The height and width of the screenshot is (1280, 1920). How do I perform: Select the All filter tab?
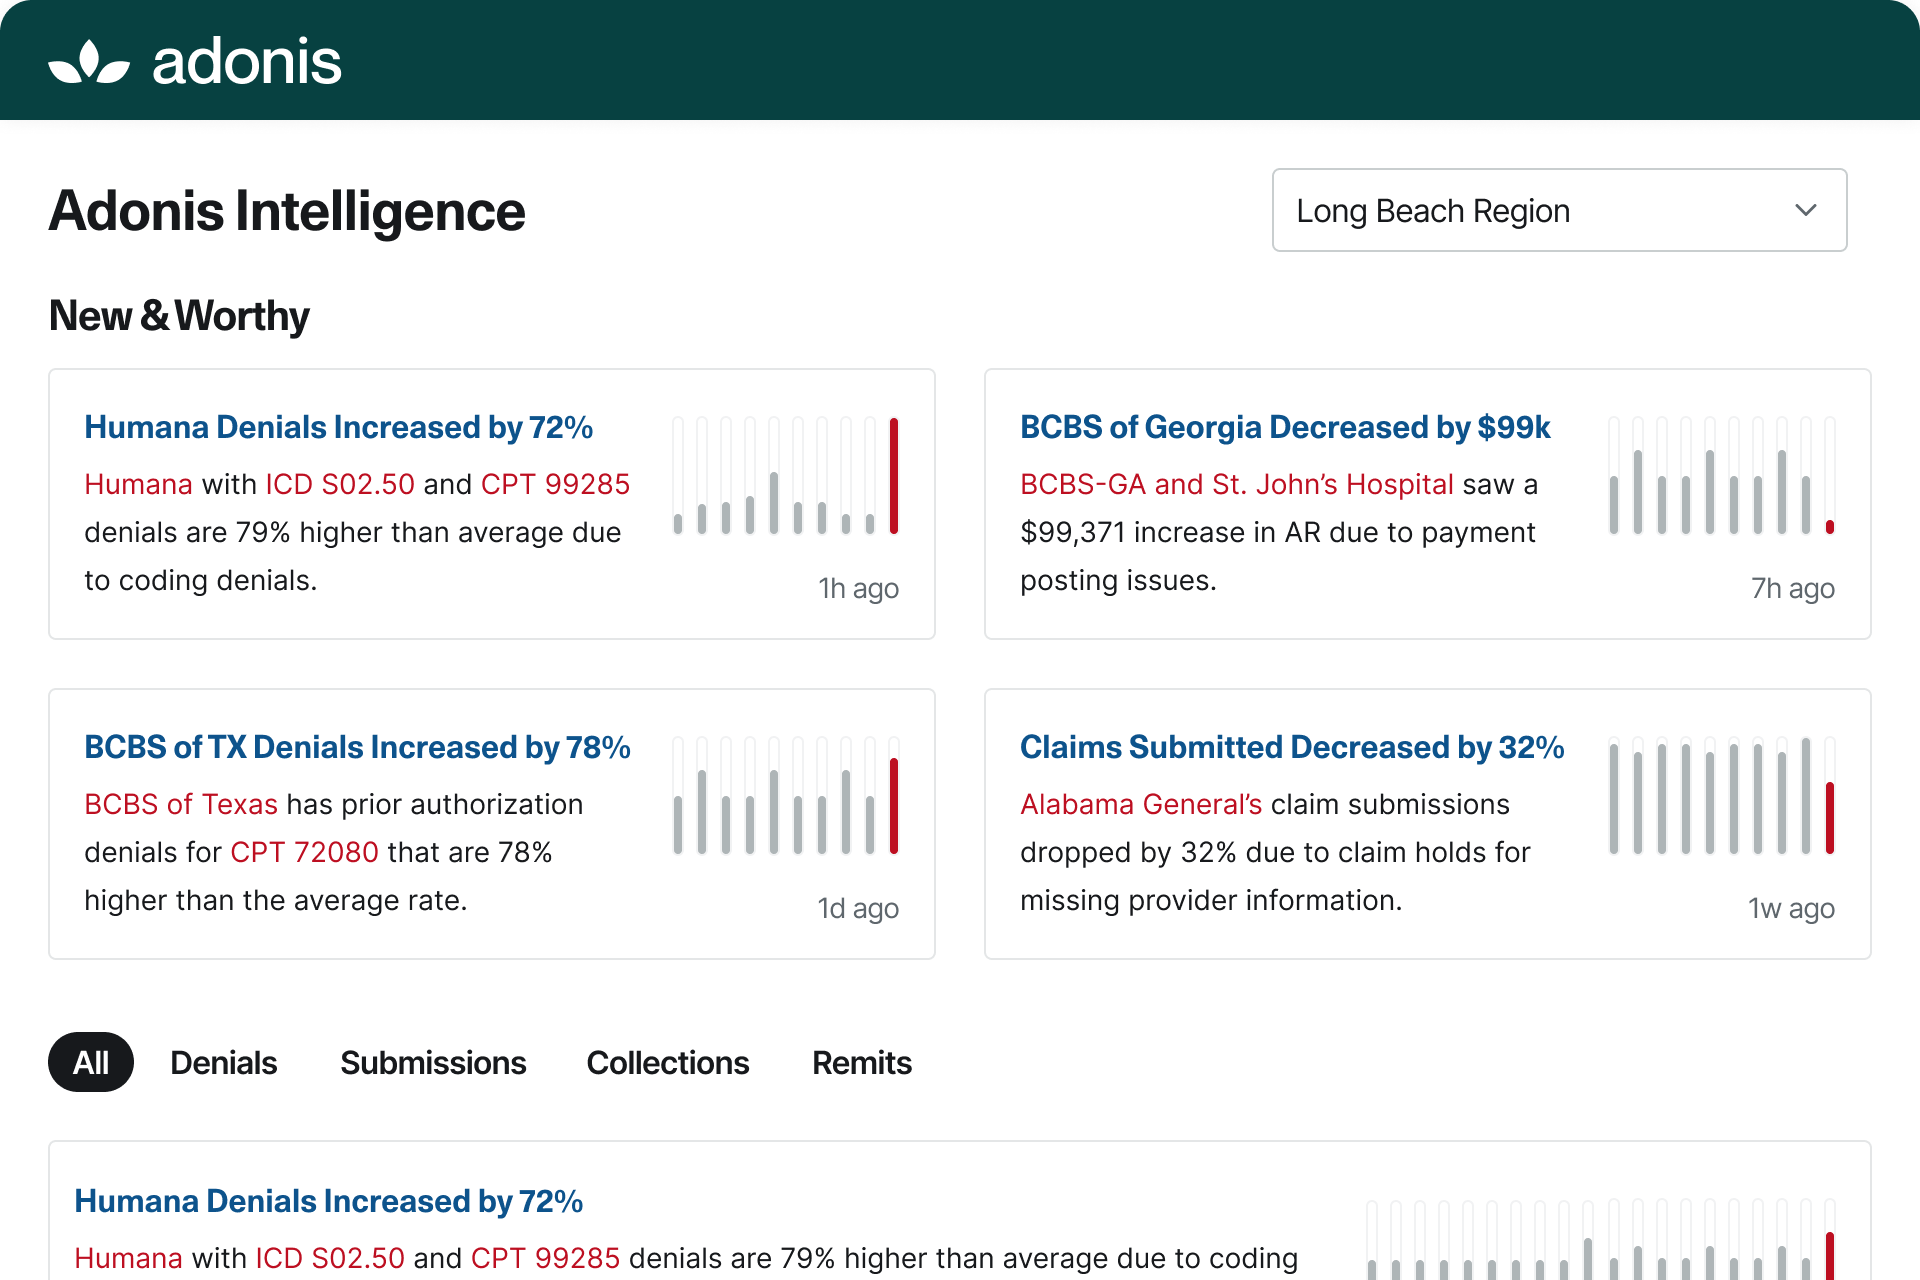tap(91, 1062)
